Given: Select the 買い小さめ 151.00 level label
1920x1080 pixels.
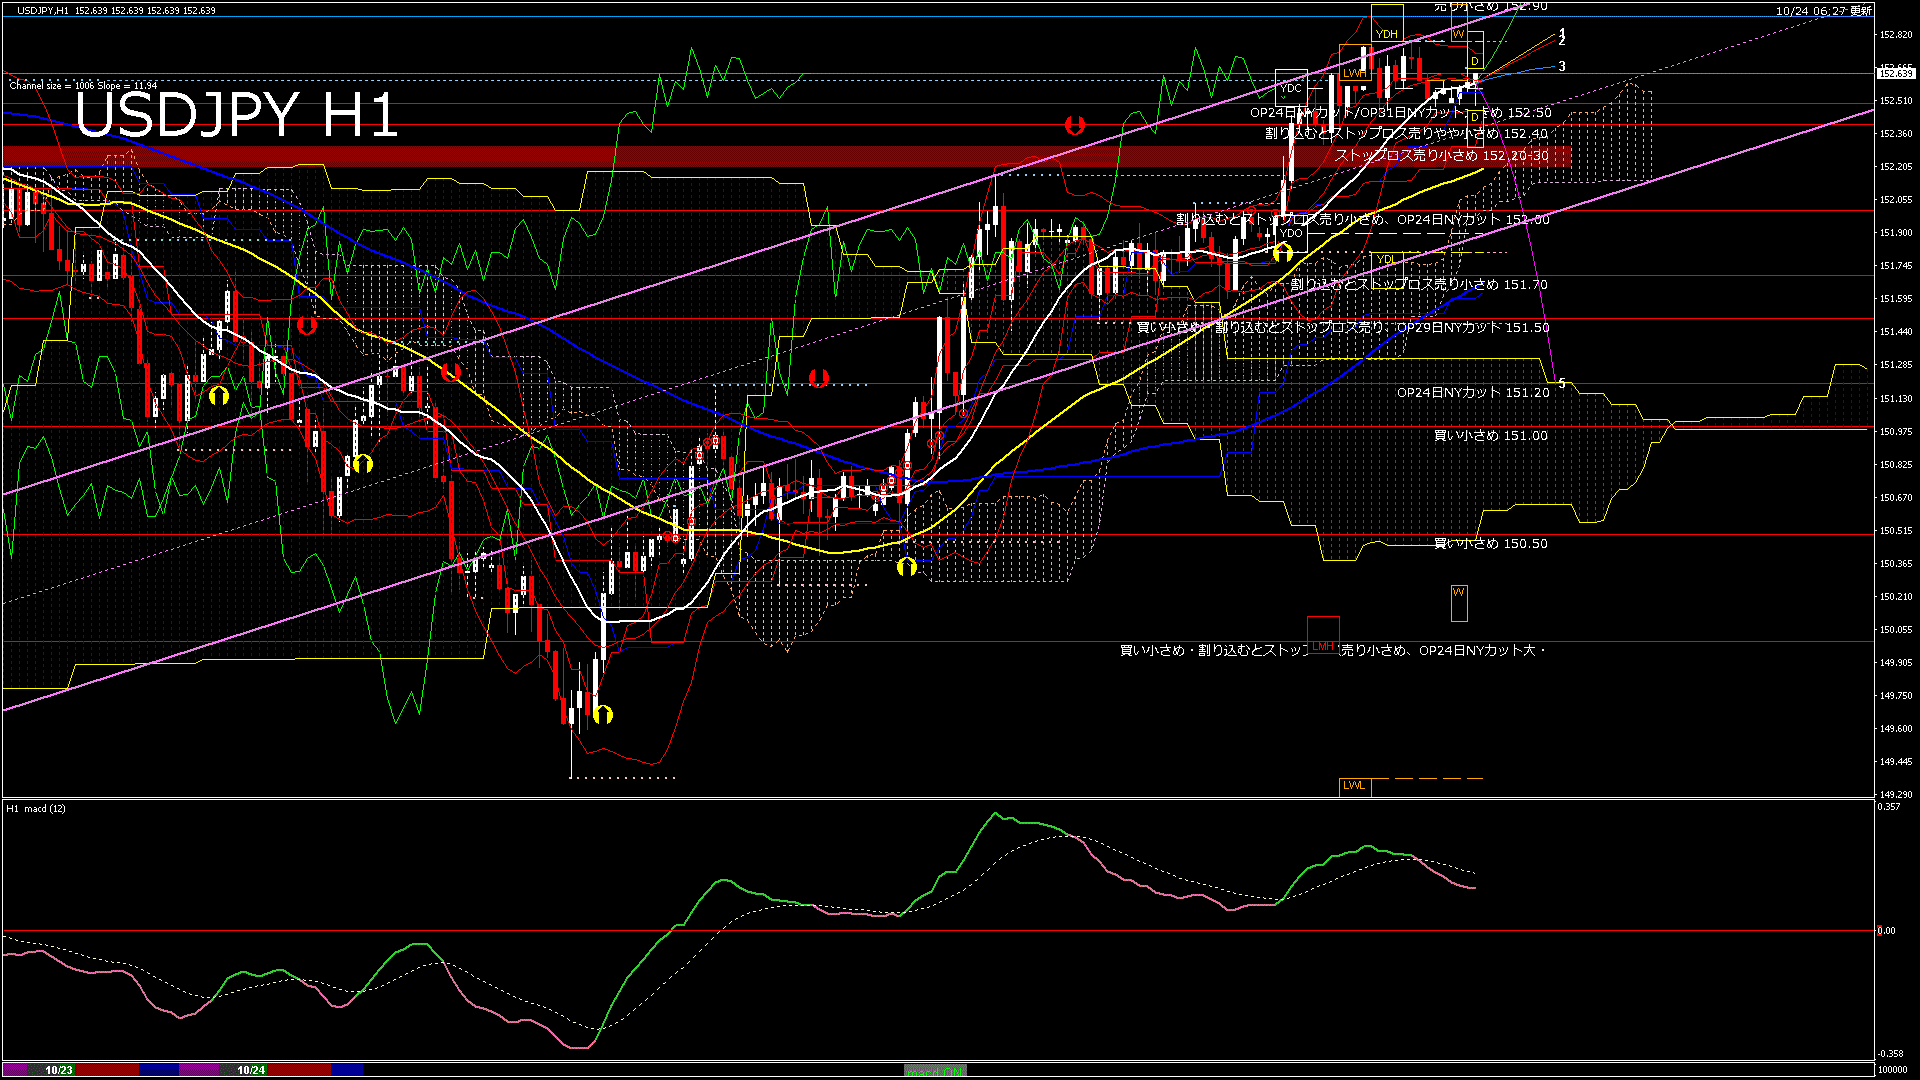Looking at the screenshot, I should 1490,435.
